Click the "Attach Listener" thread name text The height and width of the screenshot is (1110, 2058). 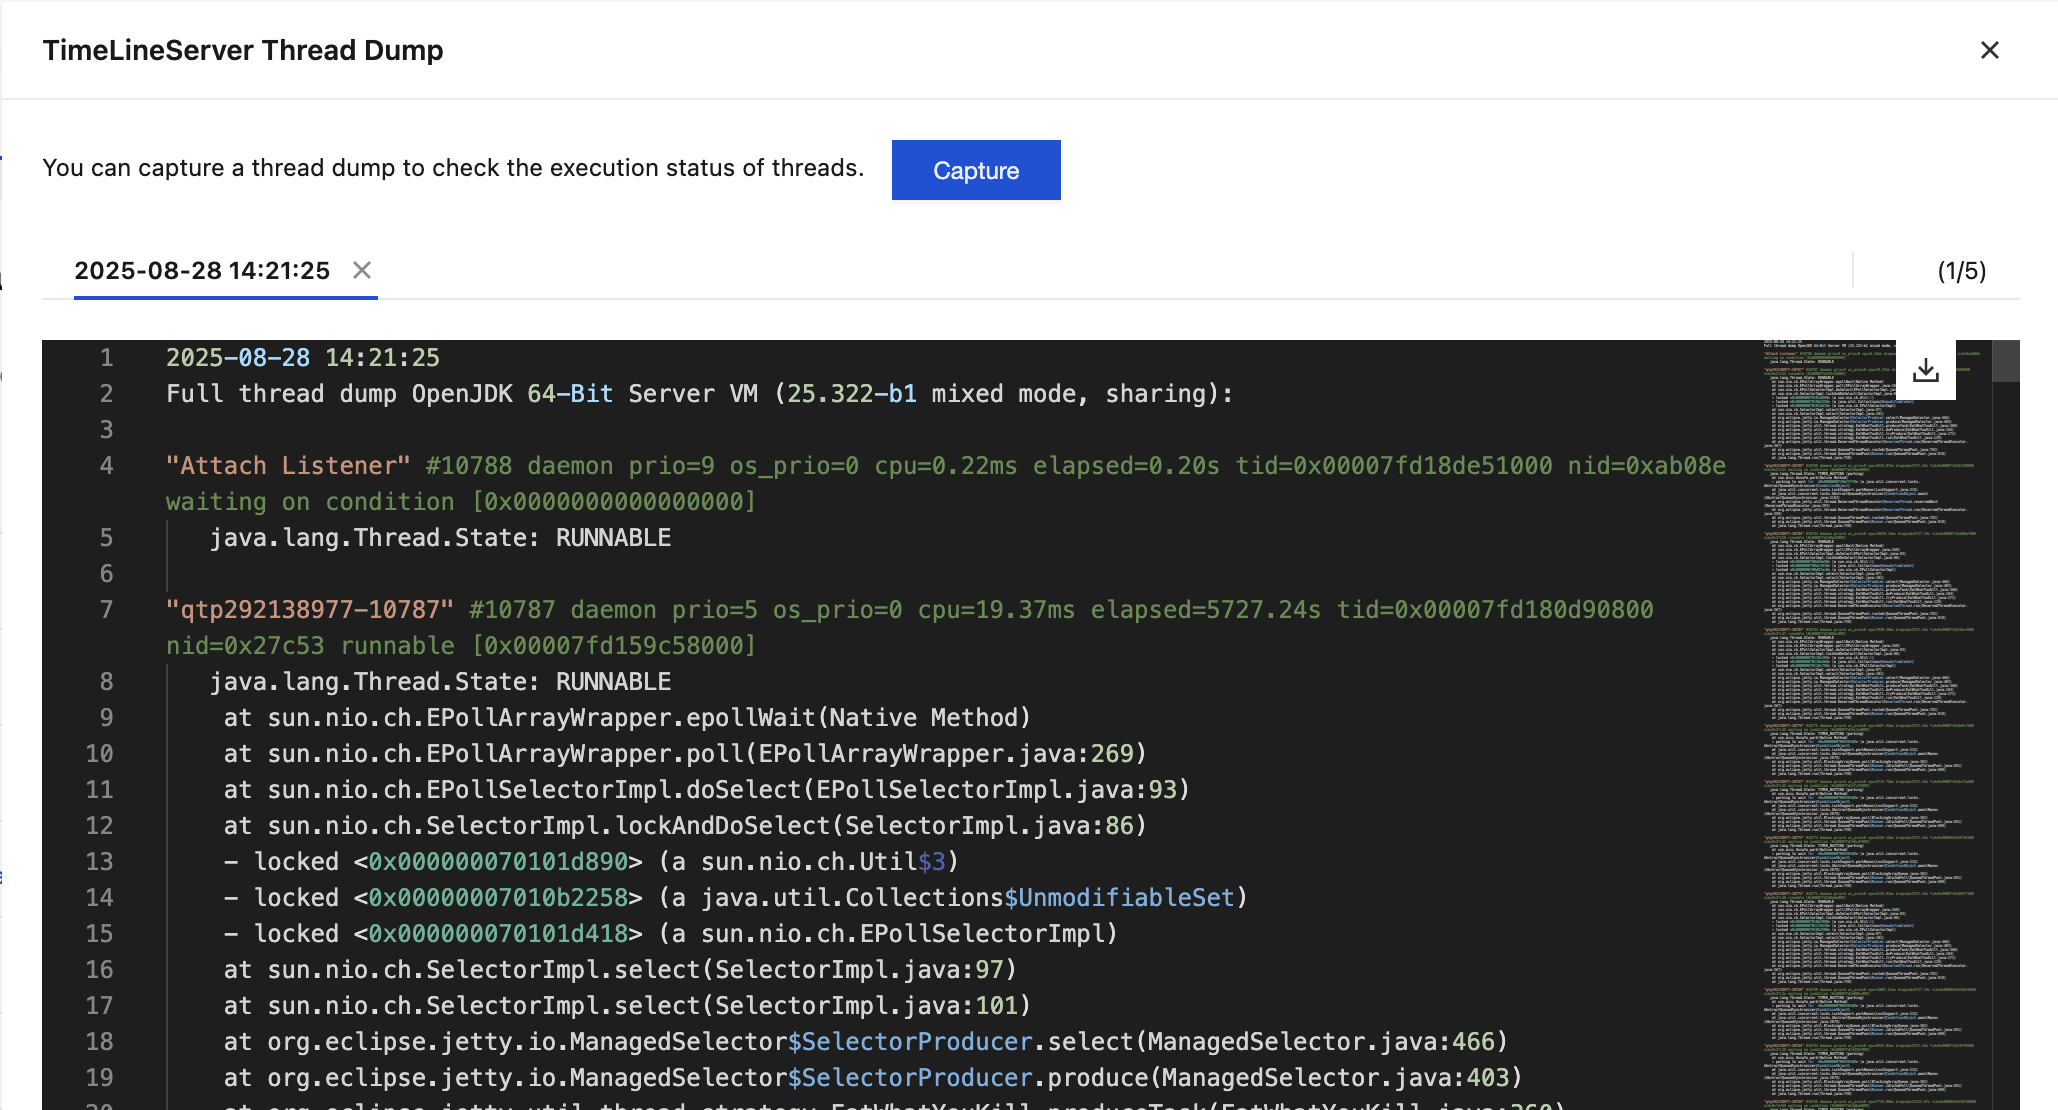[288, 466]
